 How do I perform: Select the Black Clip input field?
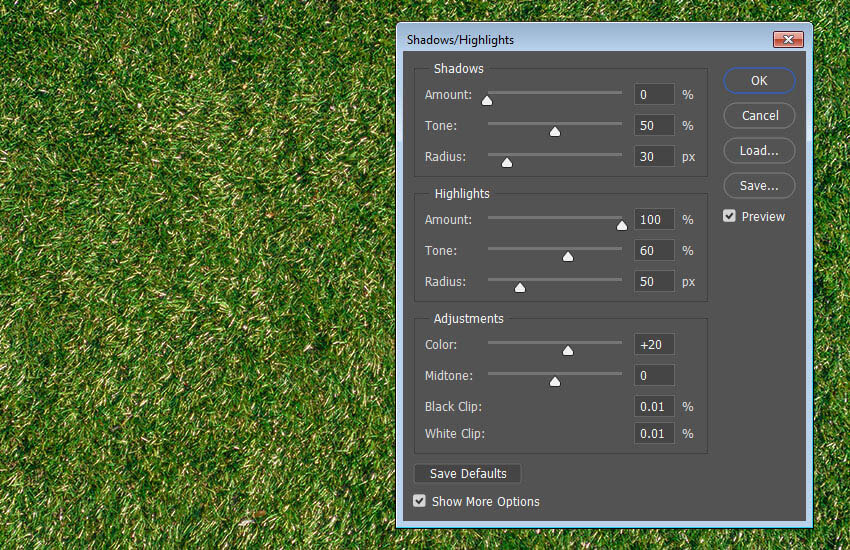(x=654, y=407)
